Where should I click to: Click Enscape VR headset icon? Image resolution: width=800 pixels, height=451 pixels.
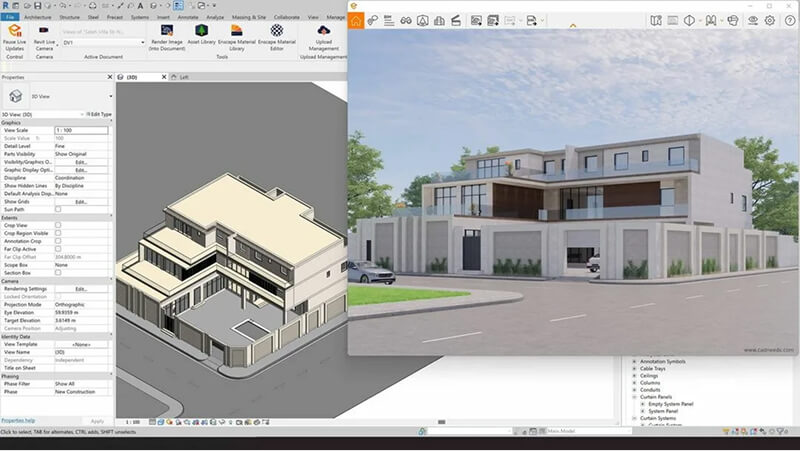pyautogui.click(x=733, y=20)
